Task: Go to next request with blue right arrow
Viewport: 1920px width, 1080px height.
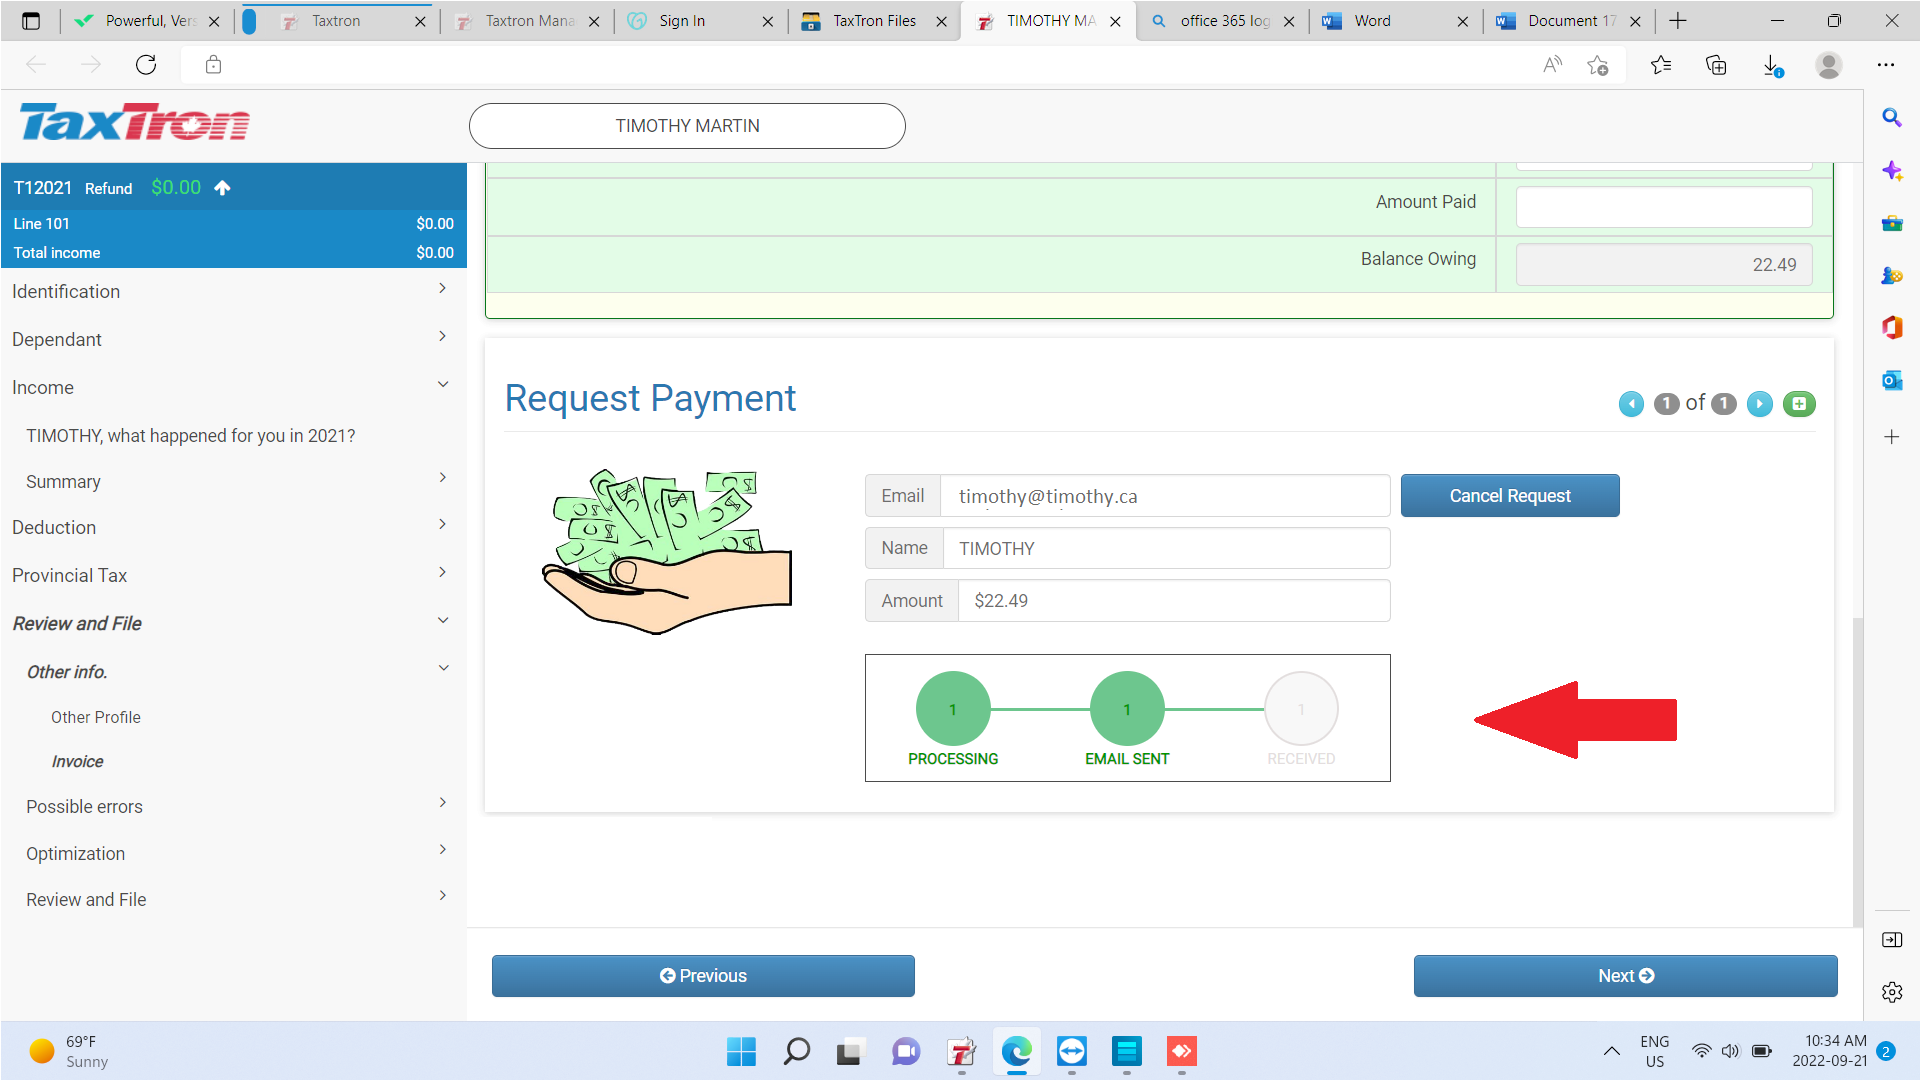Action: click(1760, 404)
